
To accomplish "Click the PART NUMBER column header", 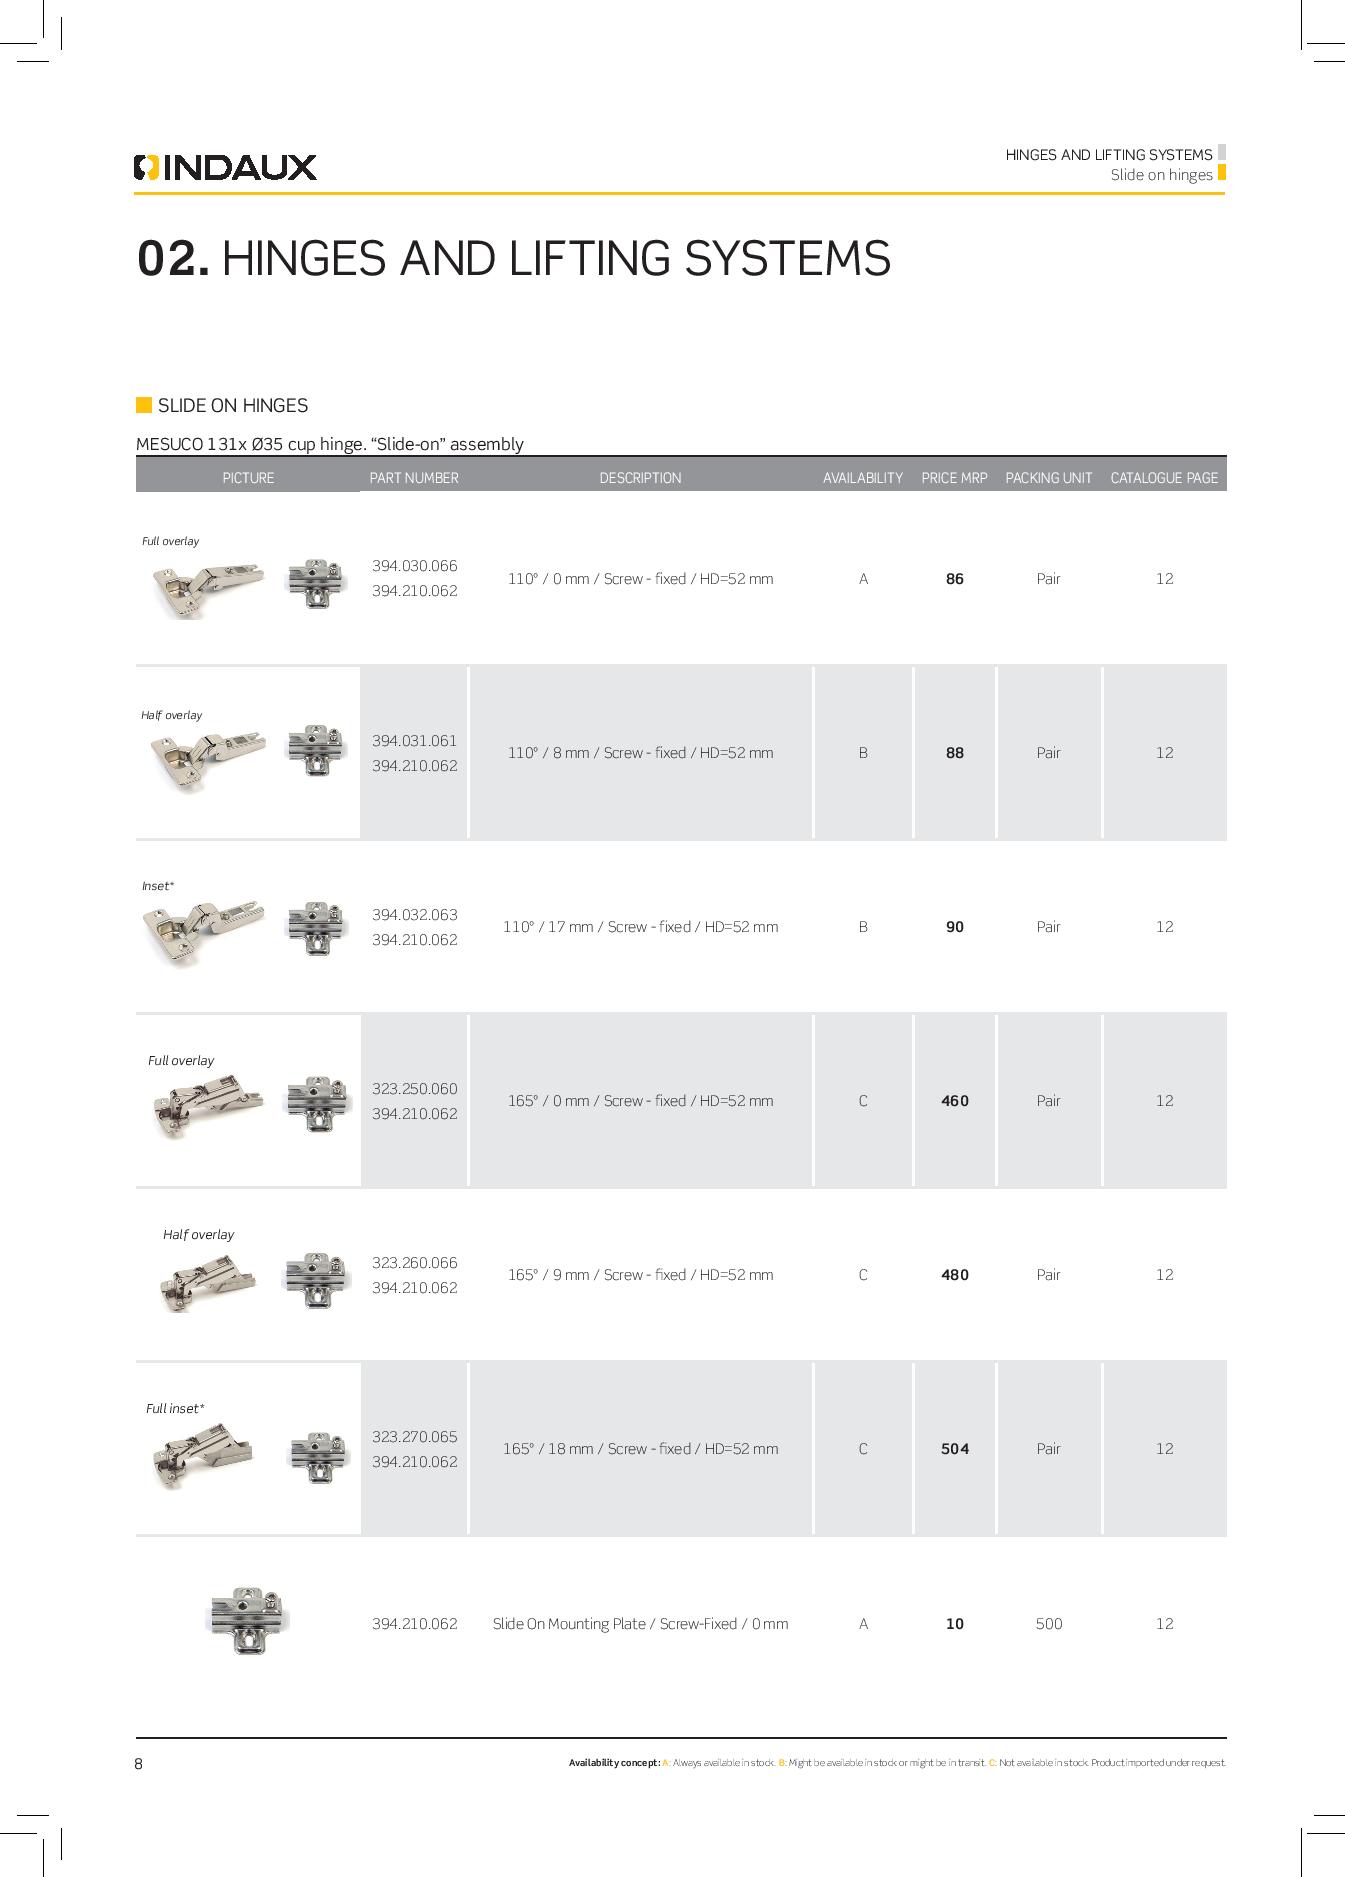I will click(414, 478).
